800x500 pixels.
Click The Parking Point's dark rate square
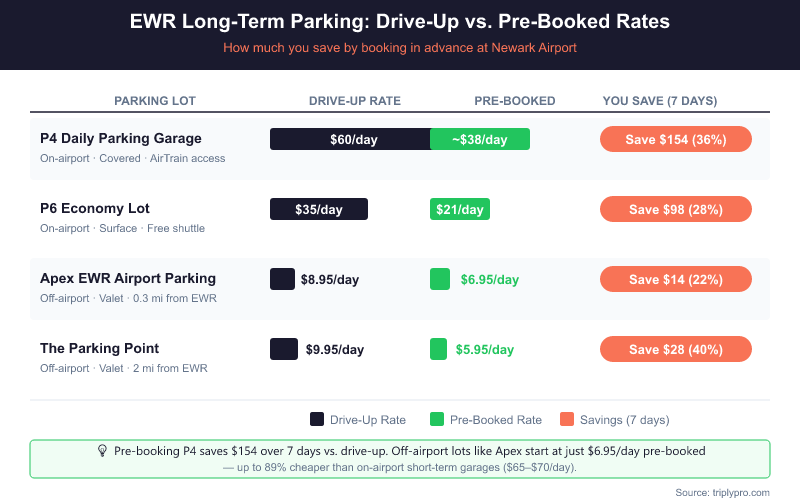point(284,349)
